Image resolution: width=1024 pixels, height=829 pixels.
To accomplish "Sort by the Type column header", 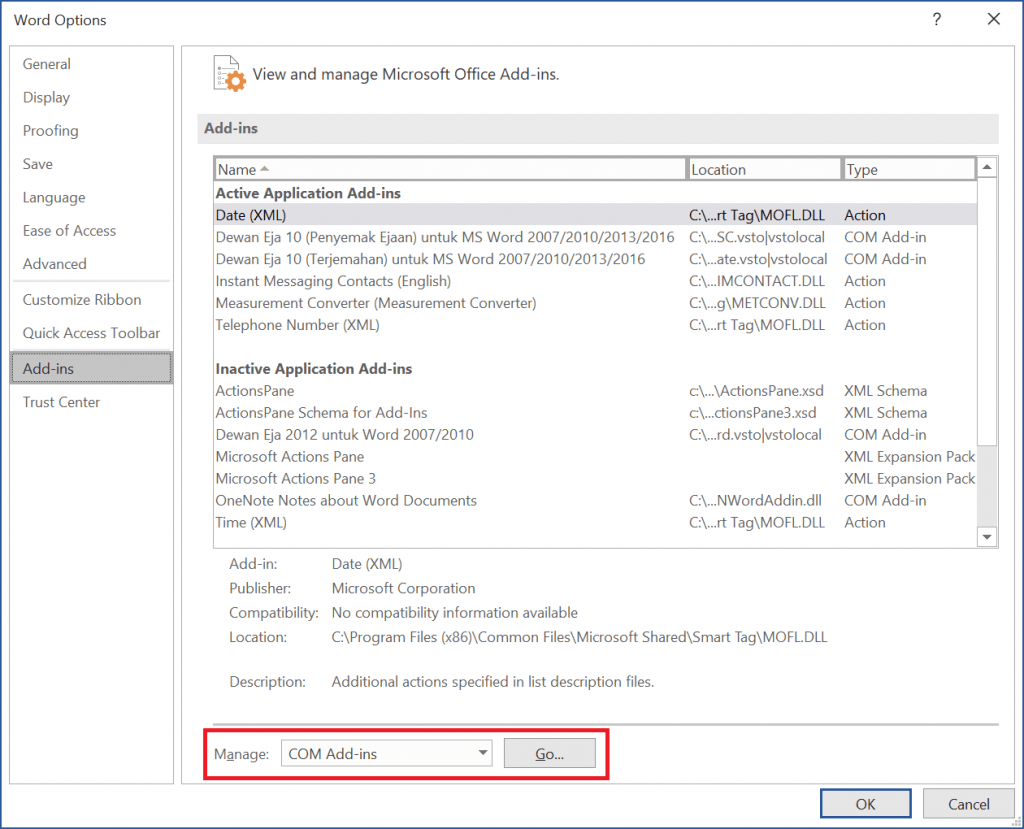I will tap(908, 170).
